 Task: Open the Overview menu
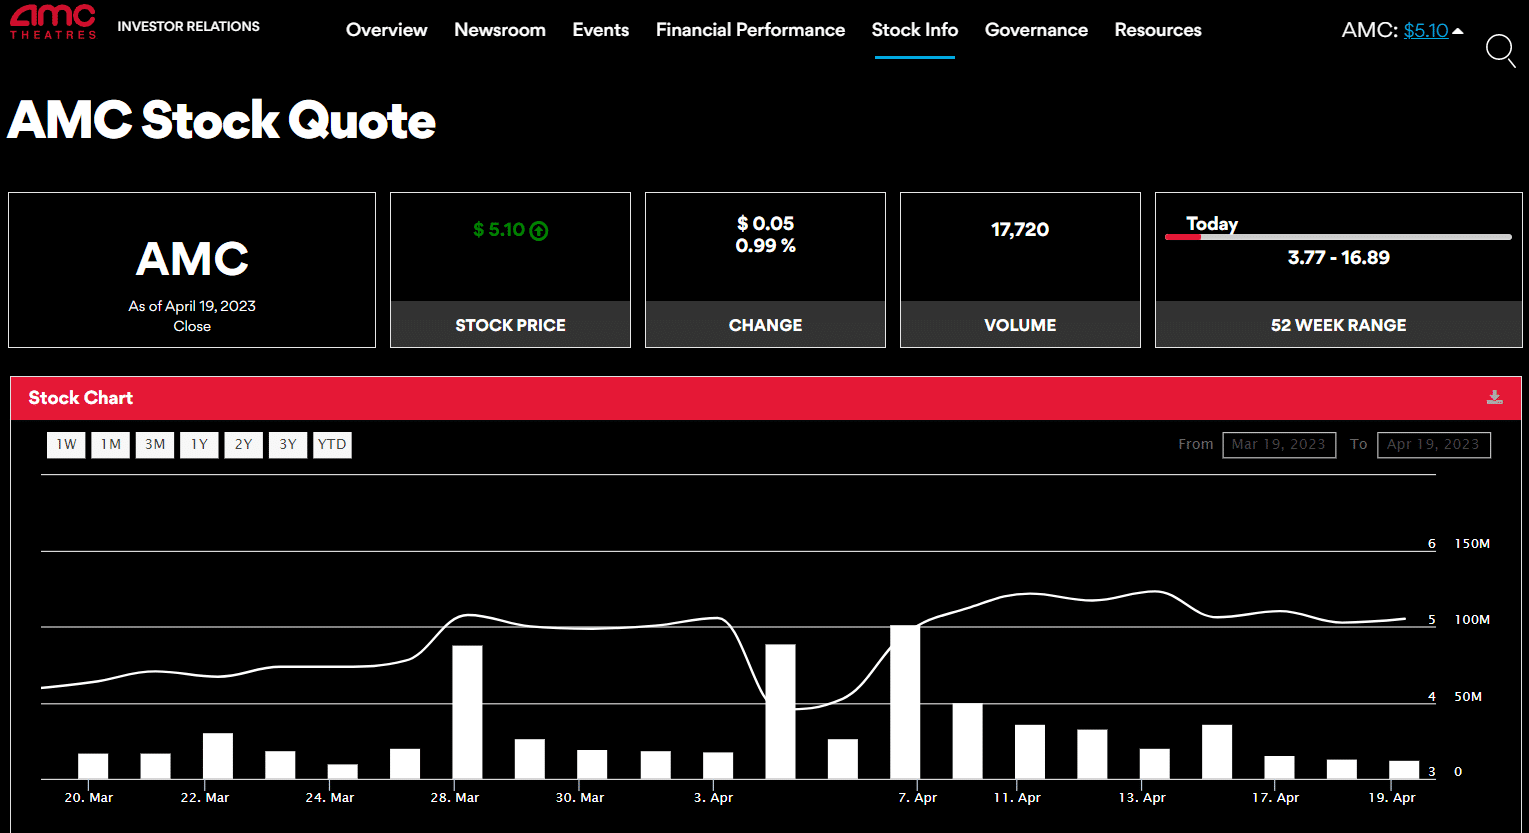pyautogui.click(x=386, y=30)
